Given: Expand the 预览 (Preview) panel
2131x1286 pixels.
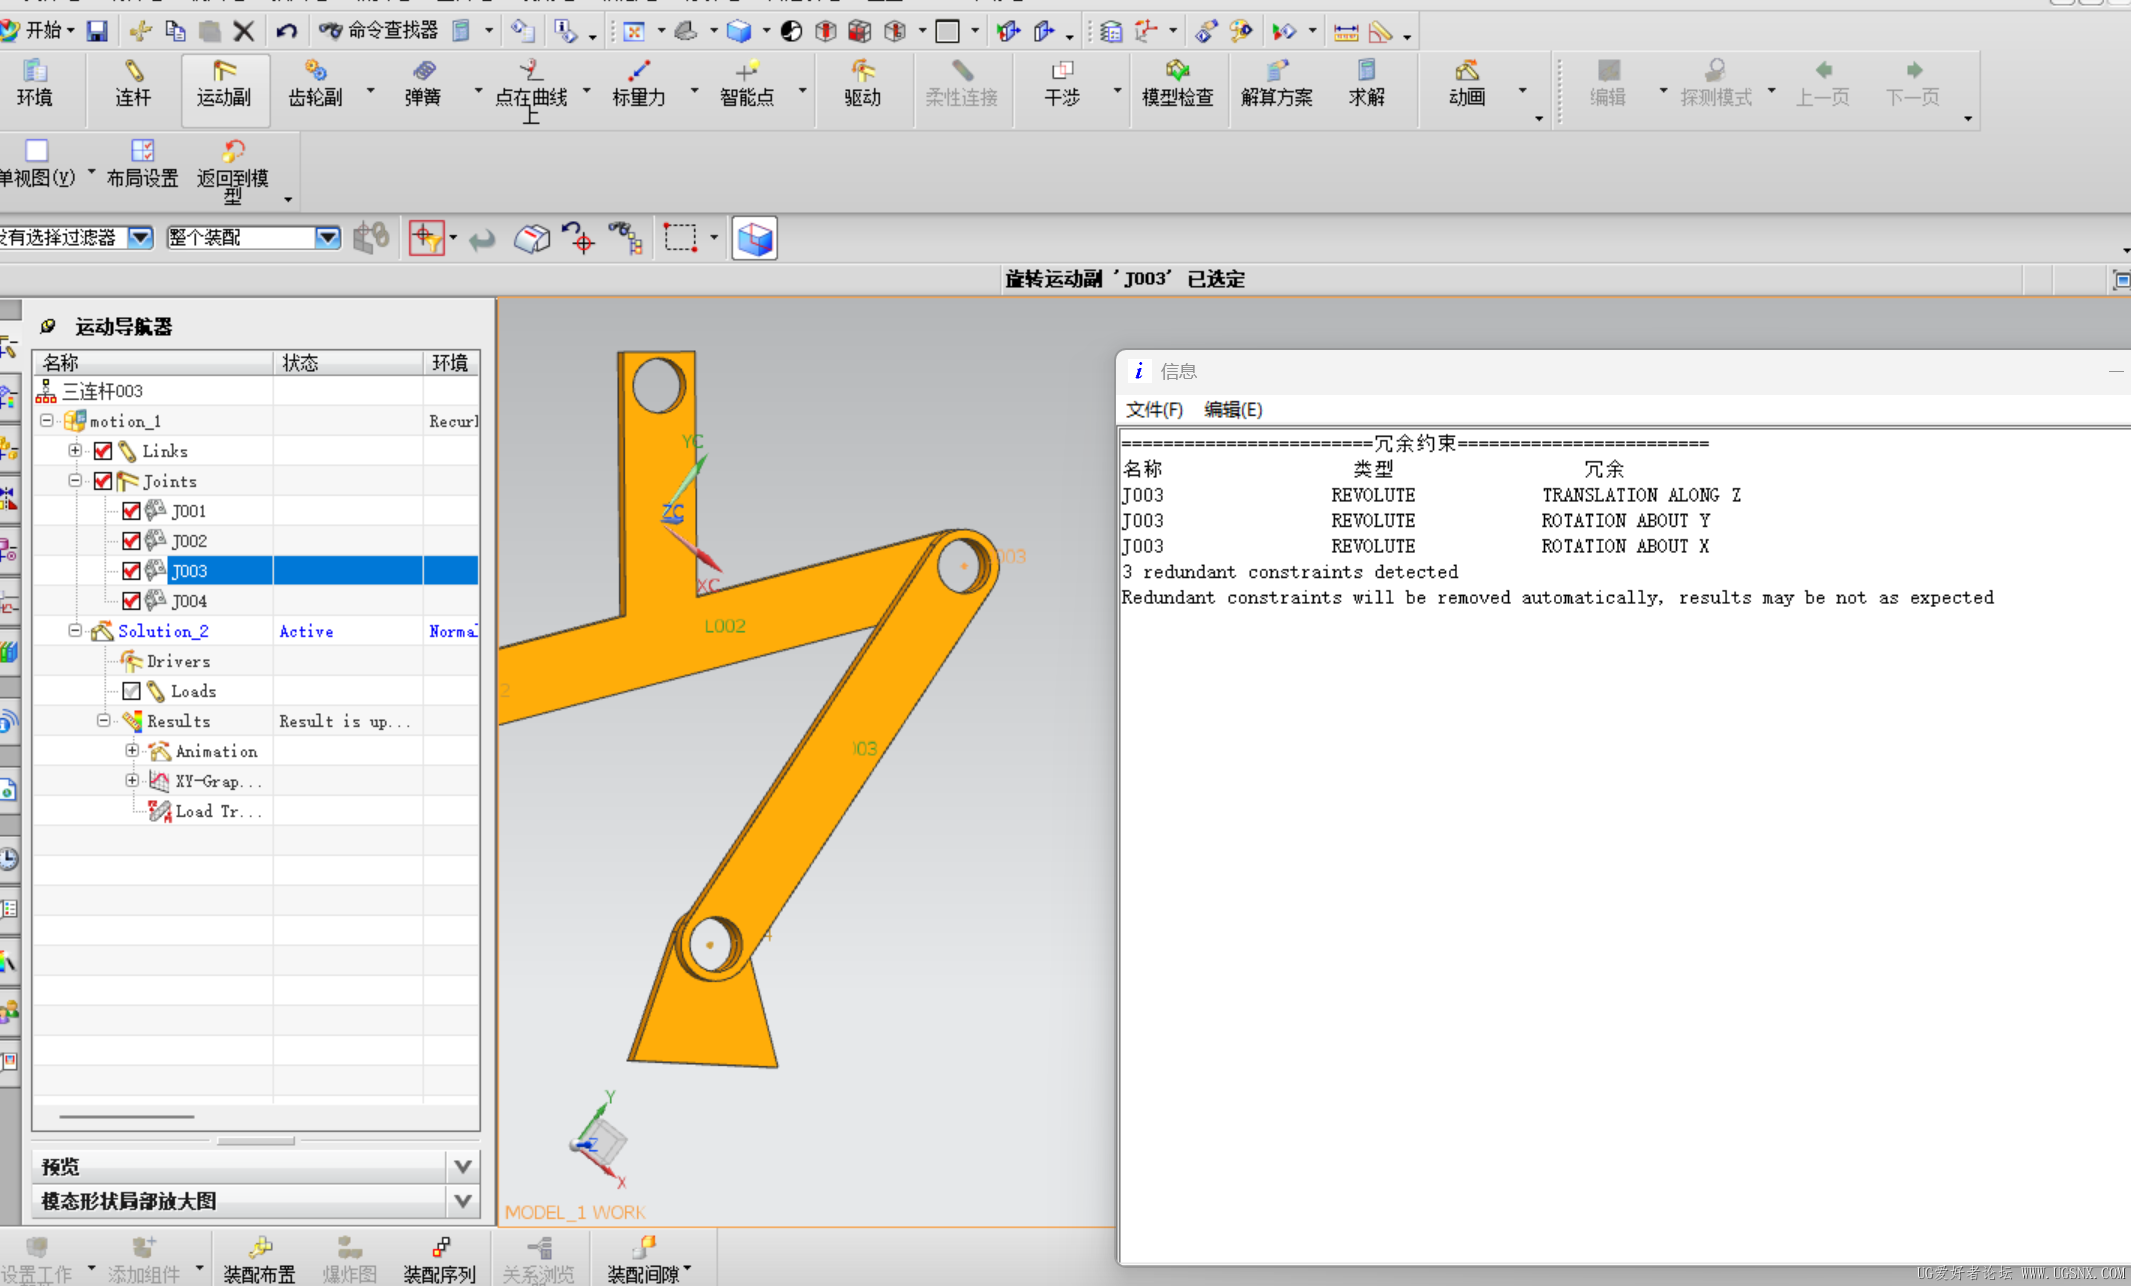Looking at the screenshot, I should (462, 1166).
